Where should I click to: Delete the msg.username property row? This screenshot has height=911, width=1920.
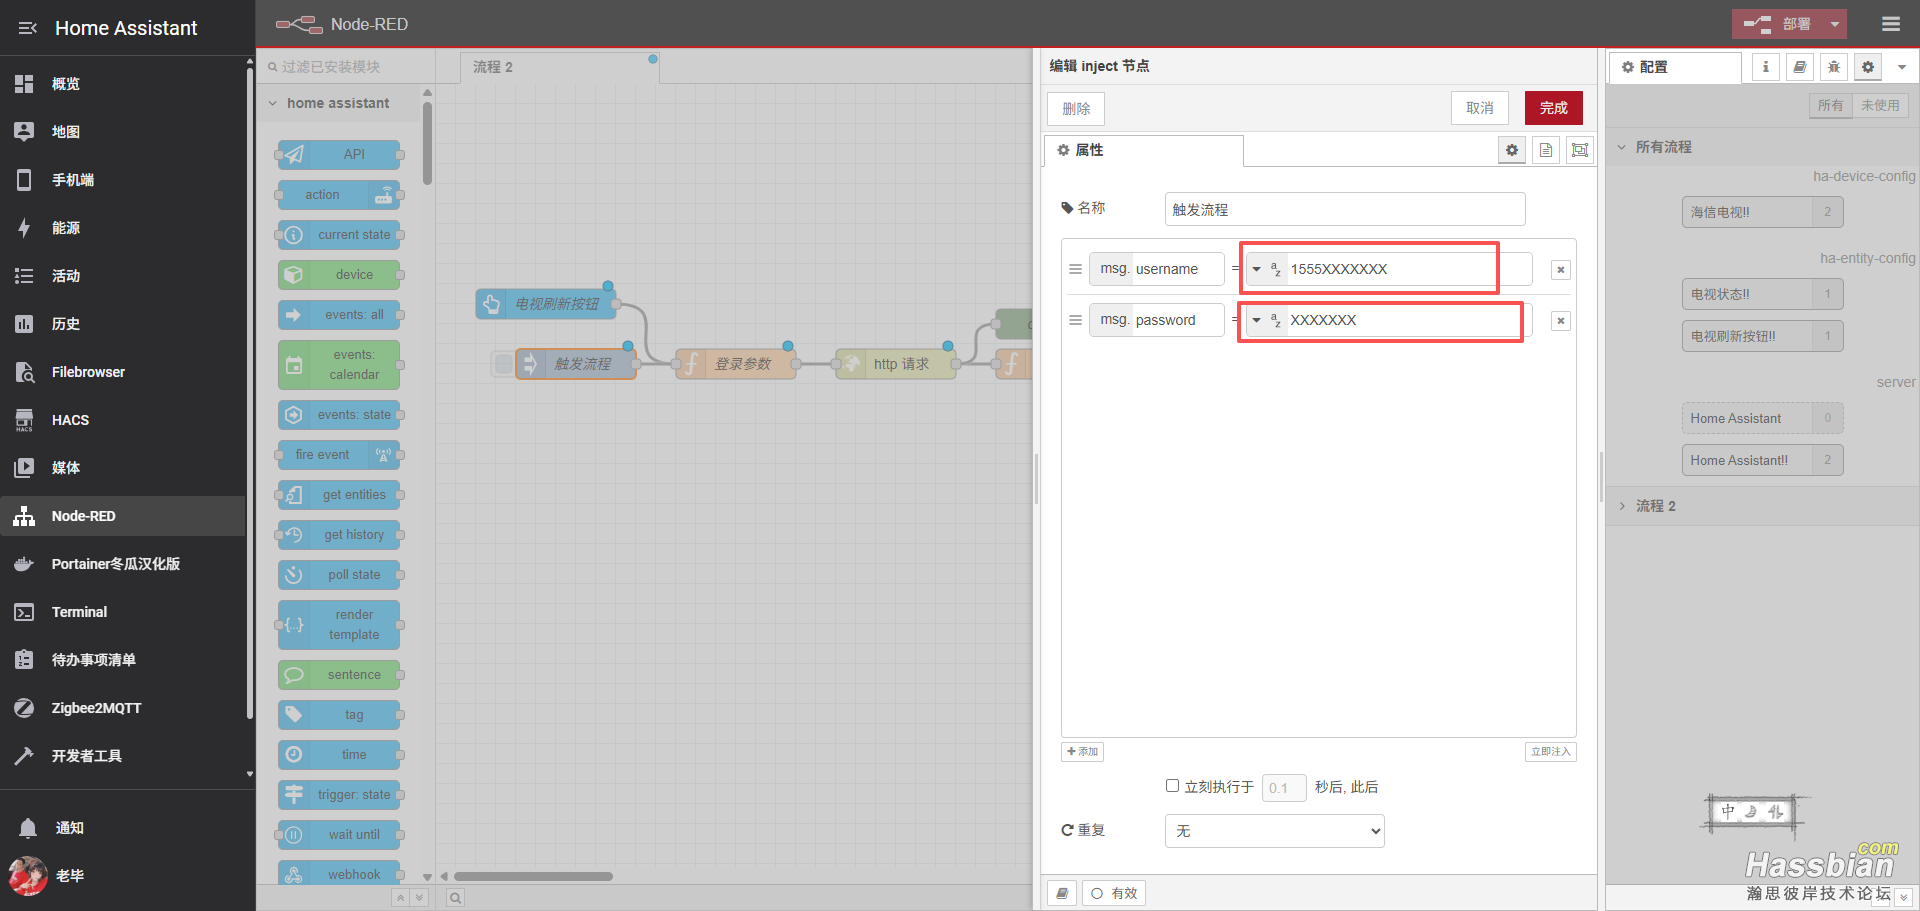(1560, 270)
